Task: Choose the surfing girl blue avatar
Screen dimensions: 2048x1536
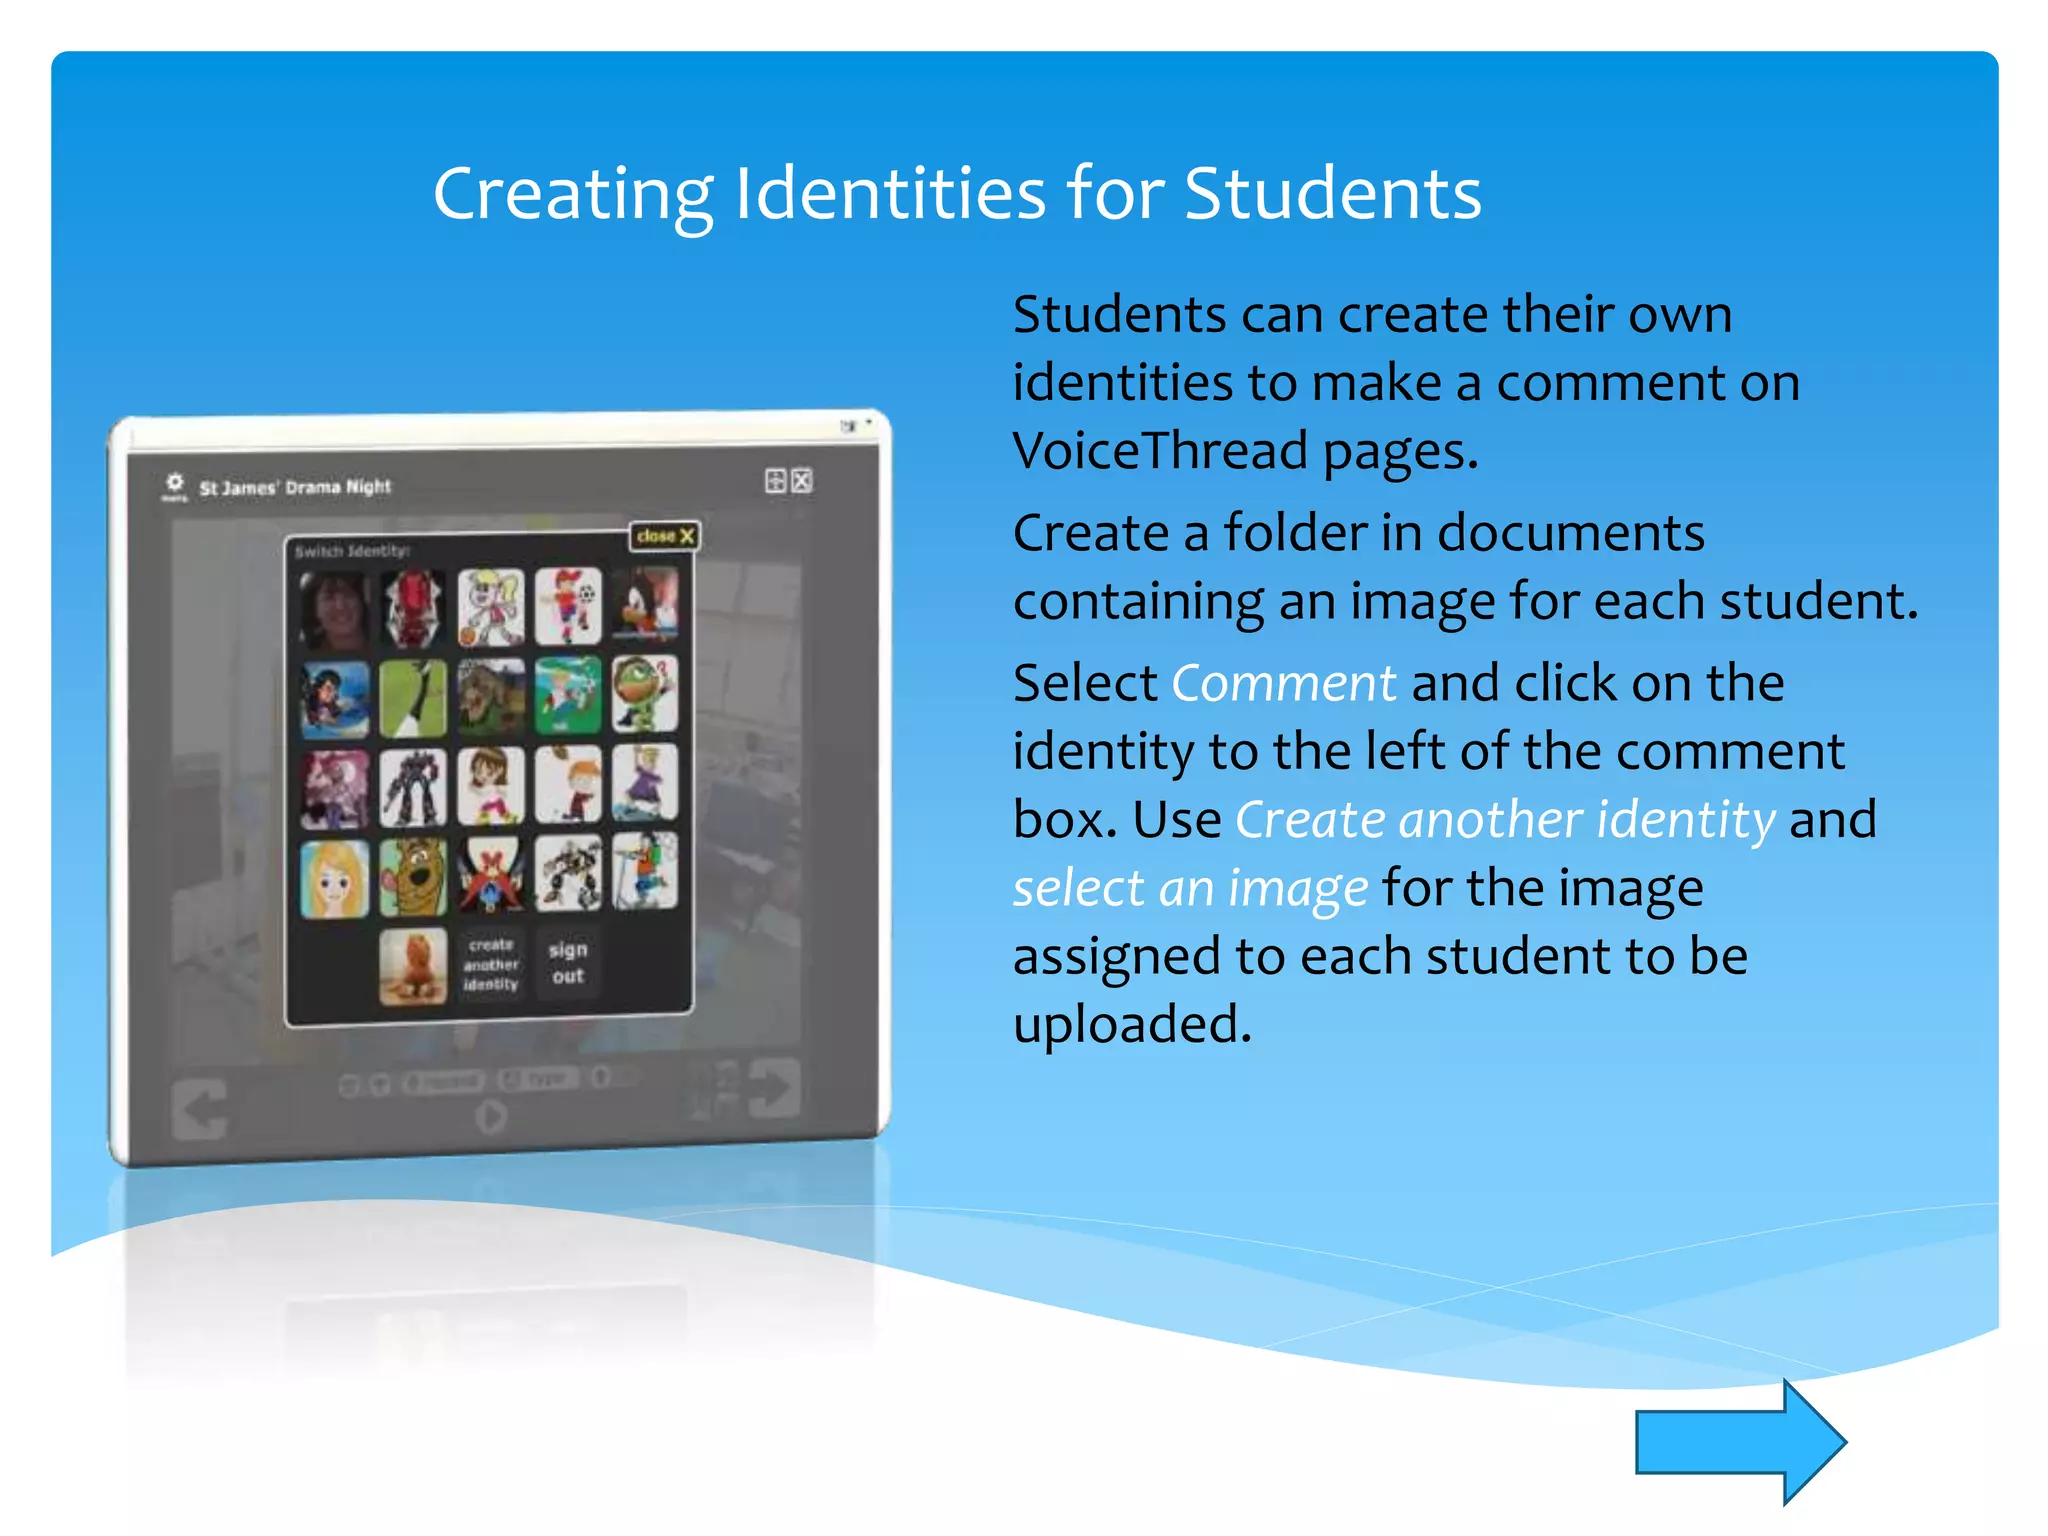Action: tap(335, 699)
